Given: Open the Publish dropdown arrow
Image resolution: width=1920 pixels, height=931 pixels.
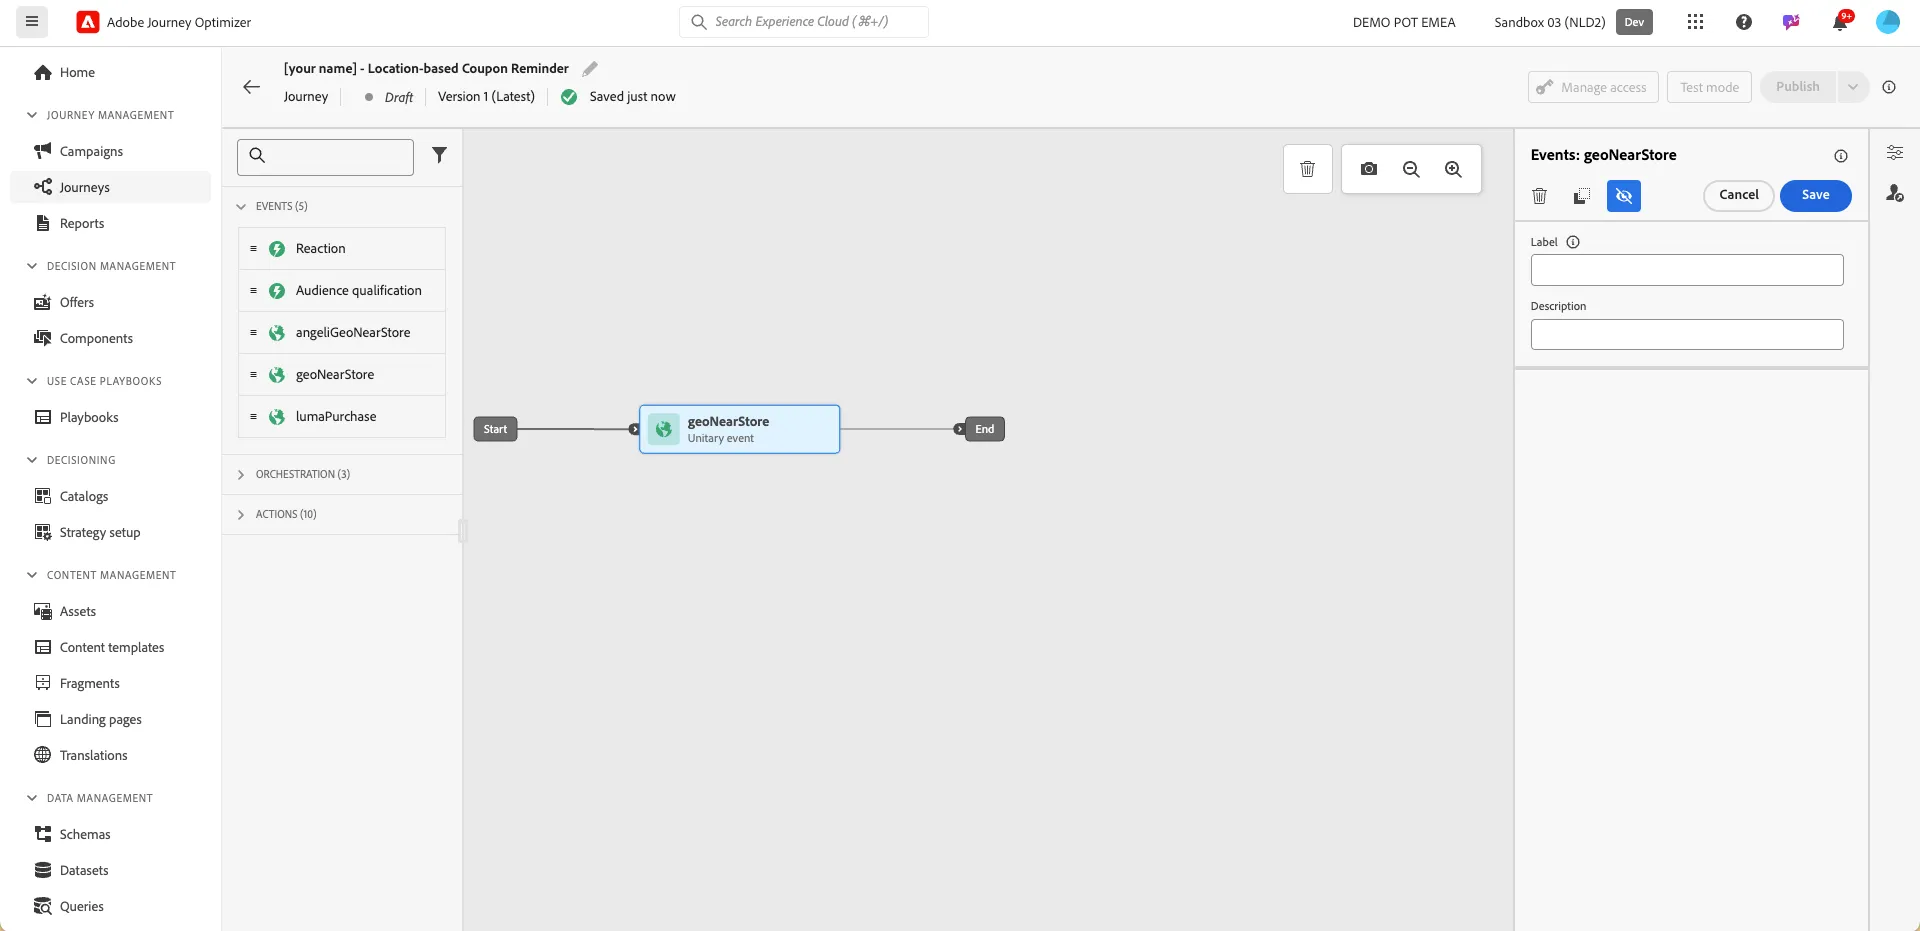Looking at the screenshot, I should click(1852, 87).
